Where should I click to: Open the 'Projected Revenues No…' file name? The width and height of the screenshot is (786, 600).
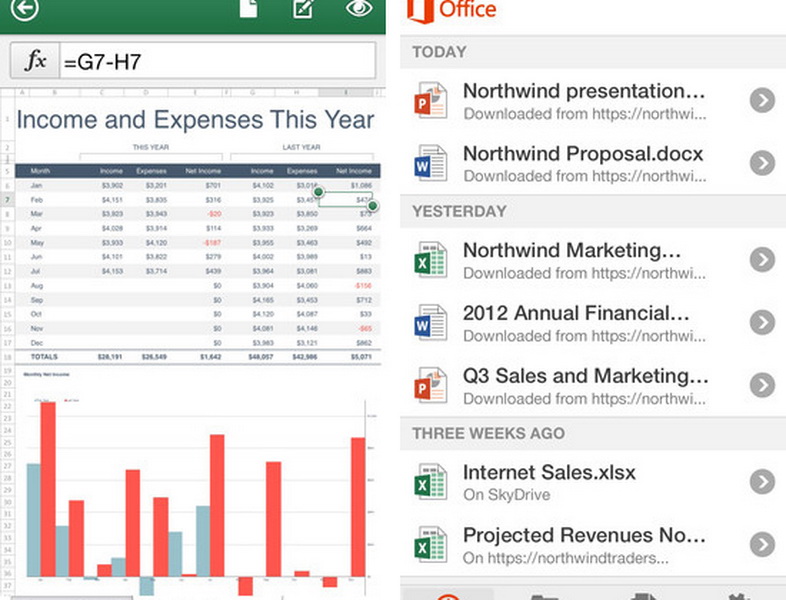584,535
